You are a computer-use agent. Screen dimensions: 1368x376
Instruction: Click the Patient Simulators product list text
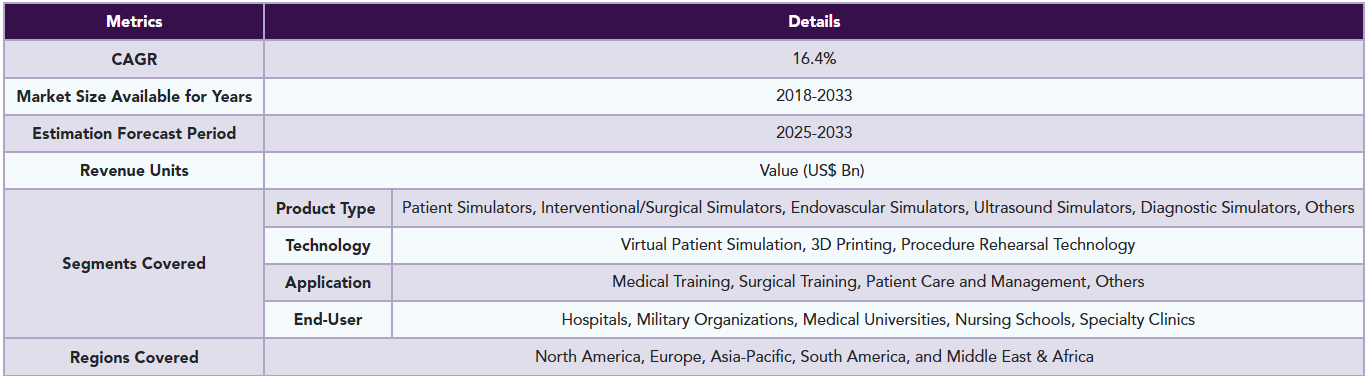[878, 208]
